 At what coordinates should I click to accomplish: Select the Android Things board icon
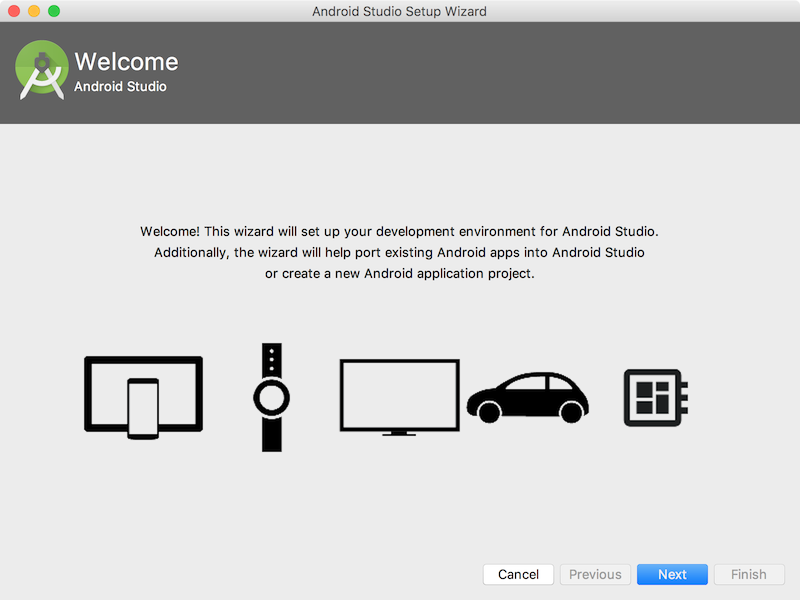coord(656,398)
